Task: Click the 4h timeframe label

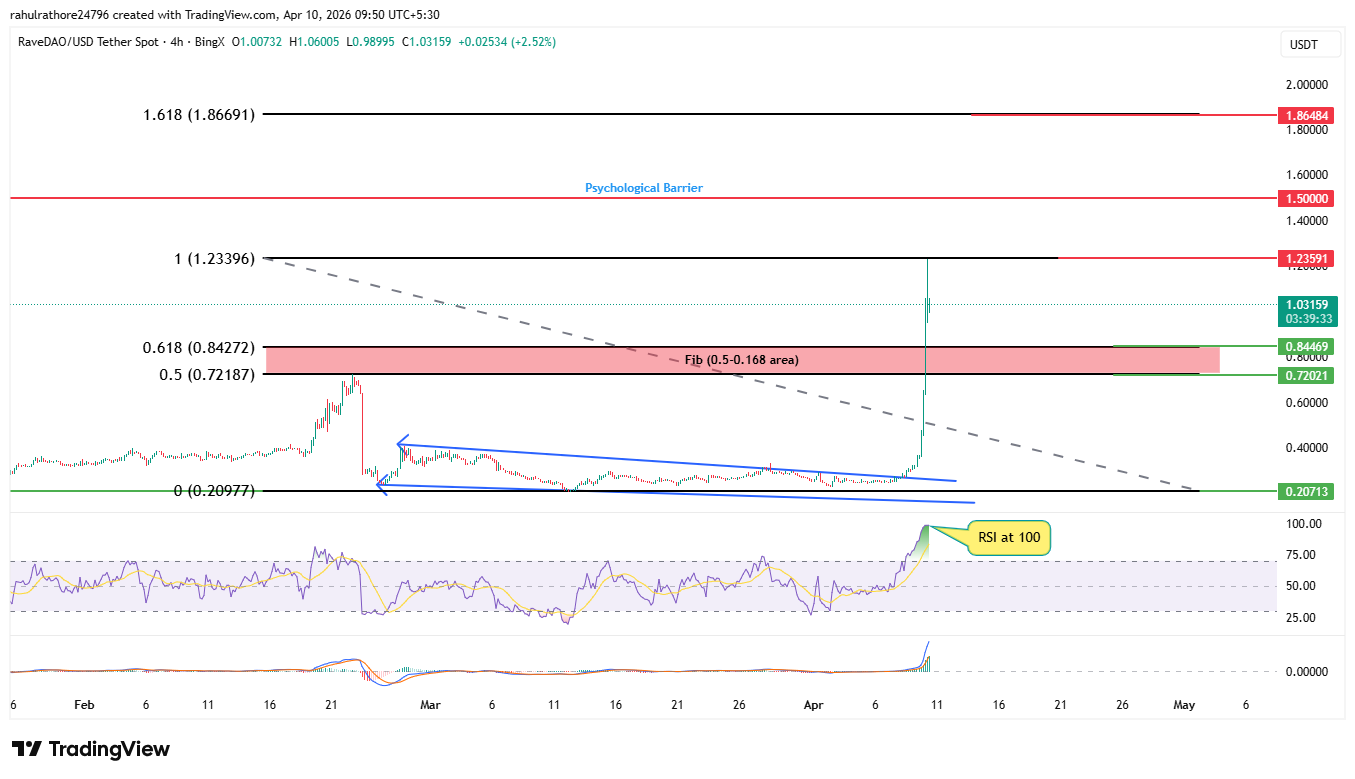Action: click(x=176, y=43)
